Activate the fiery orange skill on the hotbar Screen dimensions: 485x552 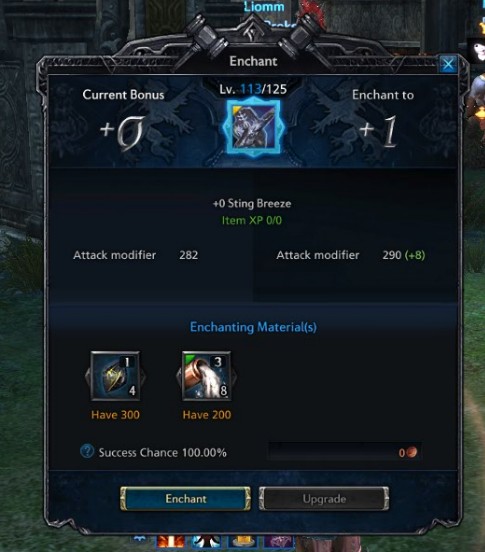(x=170, y=541)
